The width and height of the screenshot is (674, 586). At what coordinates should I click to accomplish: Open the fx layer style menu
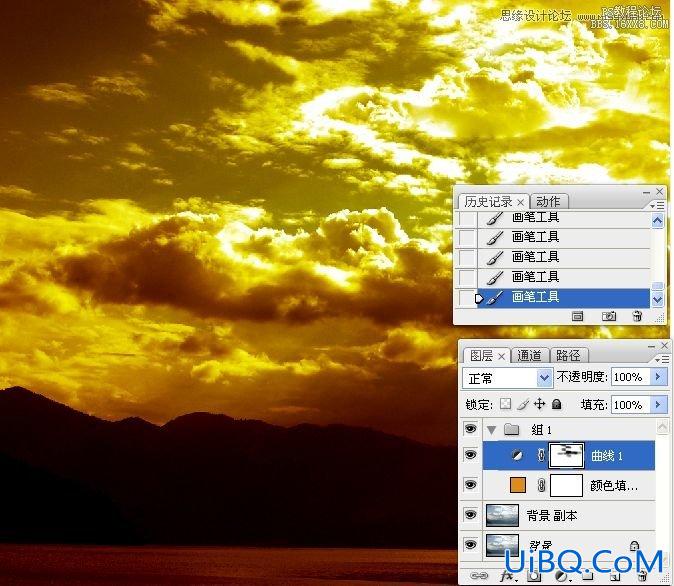509,575
